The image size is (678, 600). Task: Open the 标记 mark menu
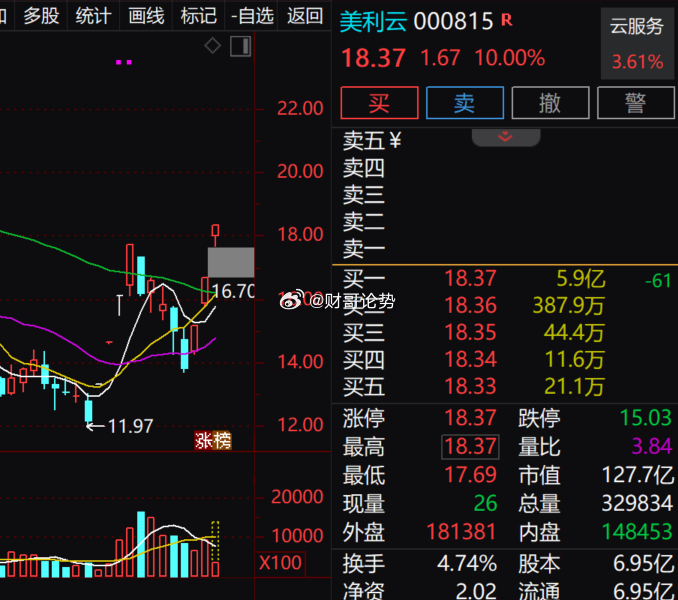(x=198, y=16)
